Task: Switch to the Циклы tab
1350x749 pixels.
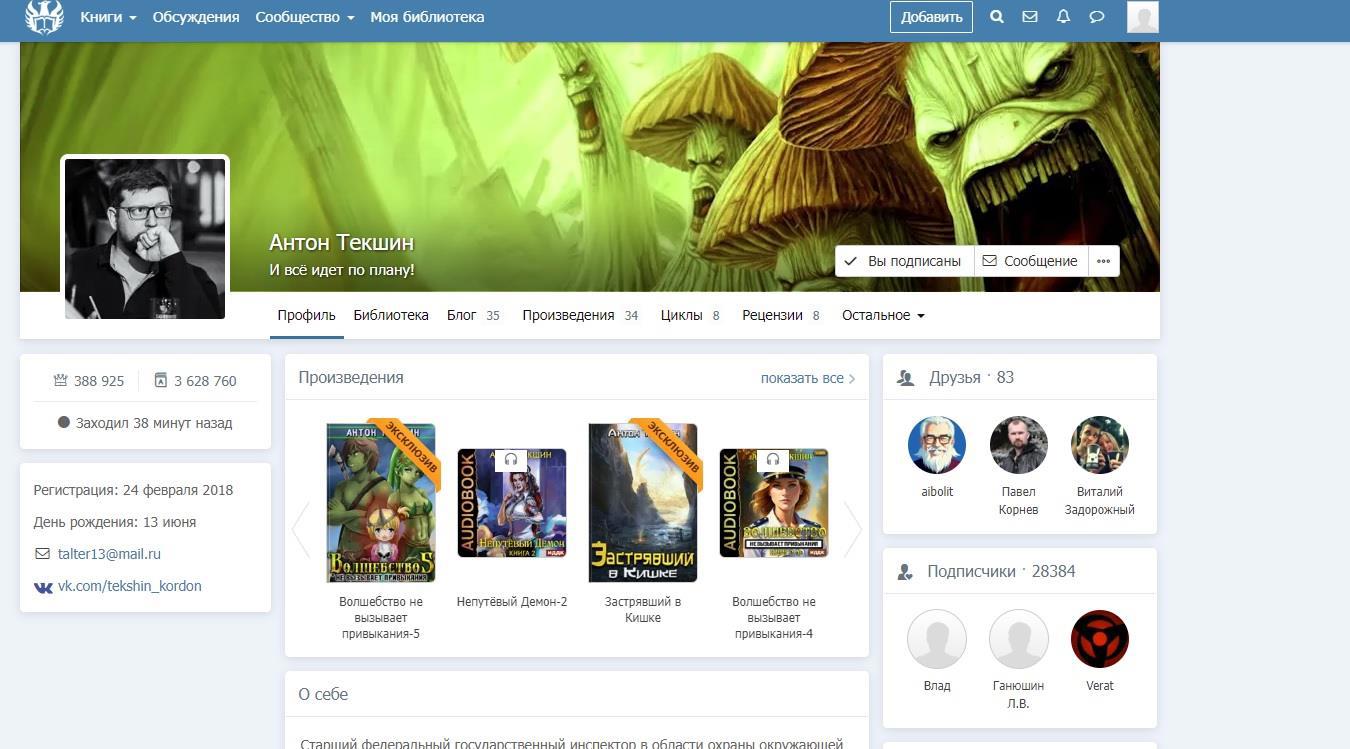Action: click(x=691, y=315)
